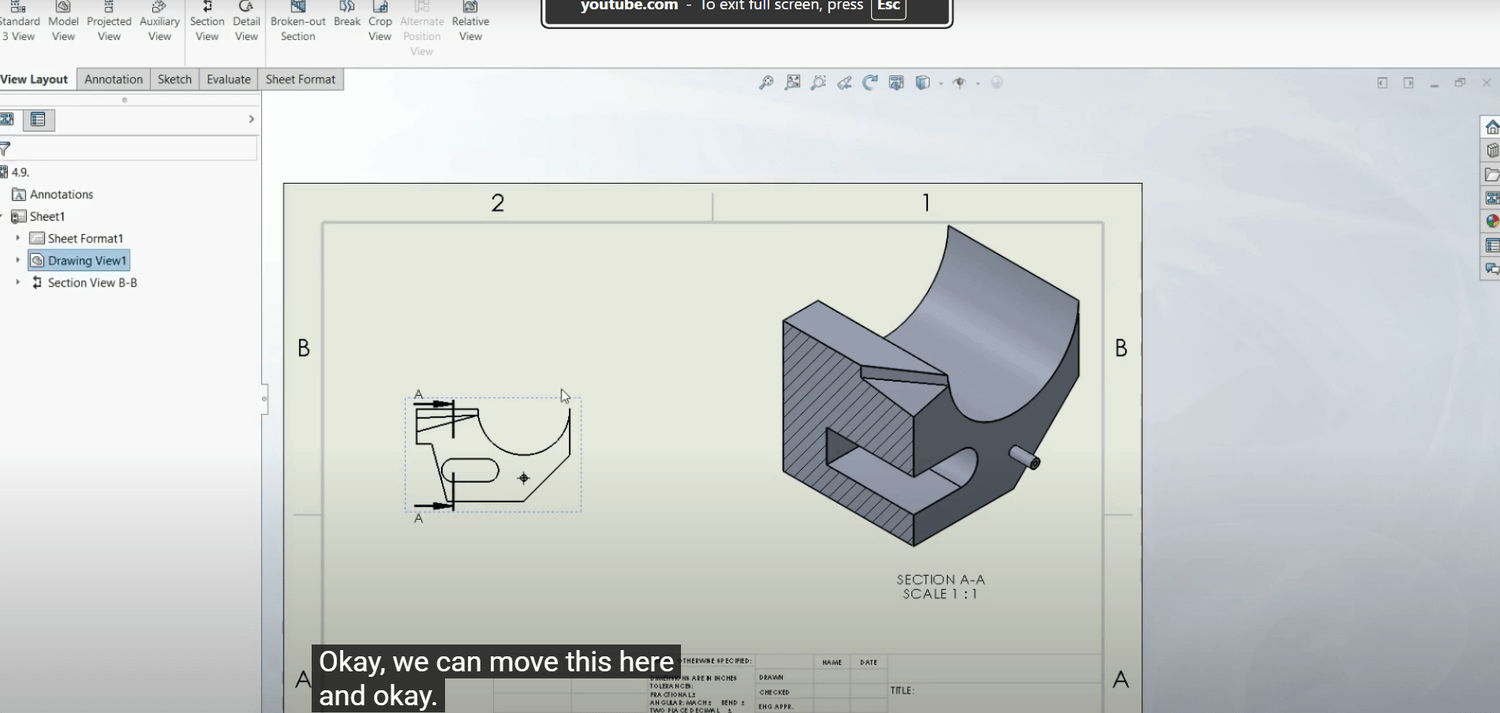Image resolution: width=1500 pixels, height=713 pixels.
Task: Open the Sheet Format tab
Action: 300,79
